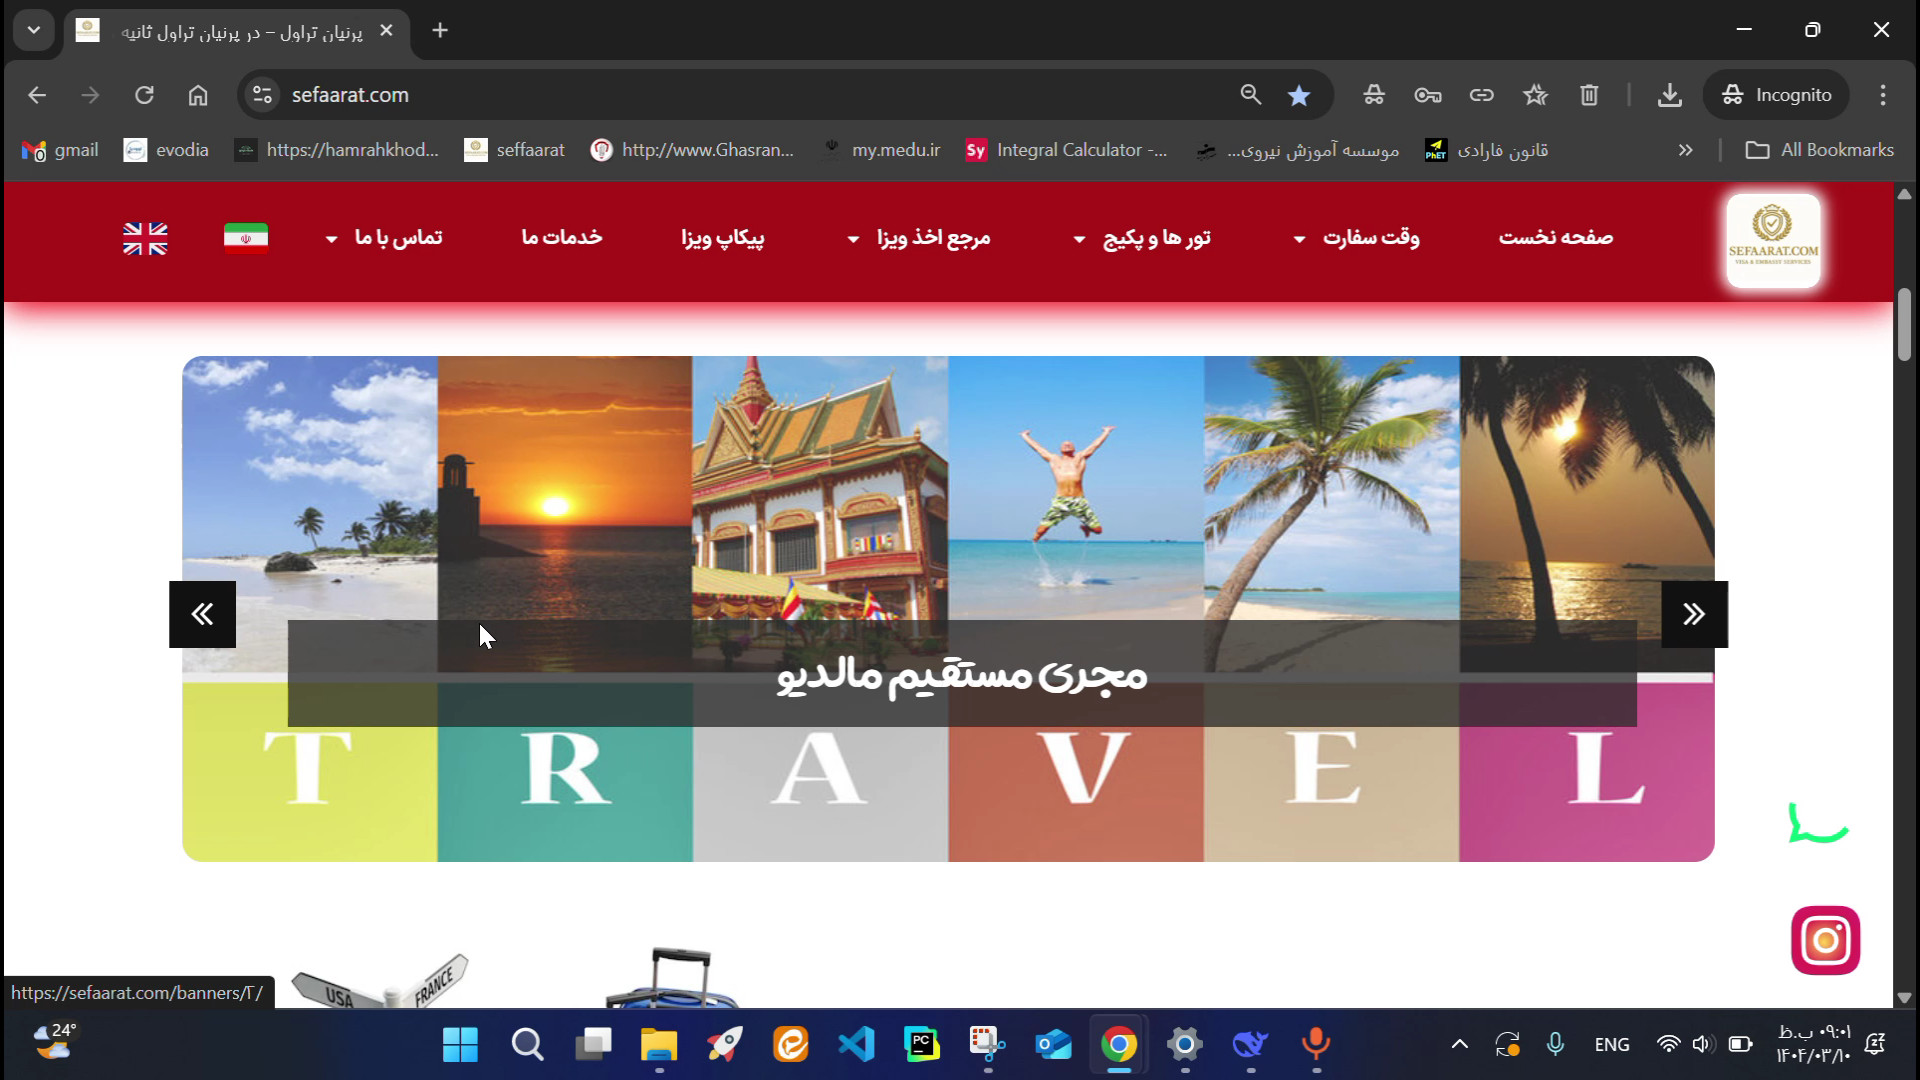Screen dimensions: 1920x1080
Task: Open پیکاپ ویزا link
Action: tap(722, 238)
